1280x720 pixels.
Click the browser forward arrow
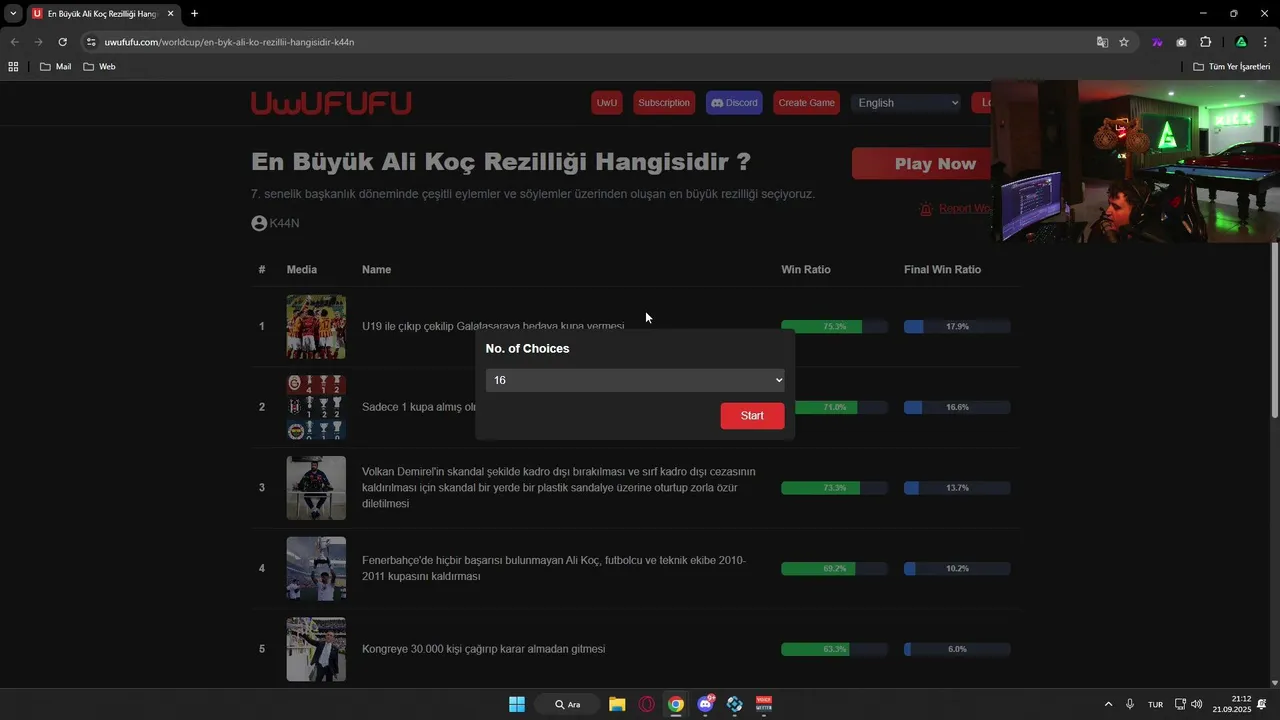click(x=38, y=42)
